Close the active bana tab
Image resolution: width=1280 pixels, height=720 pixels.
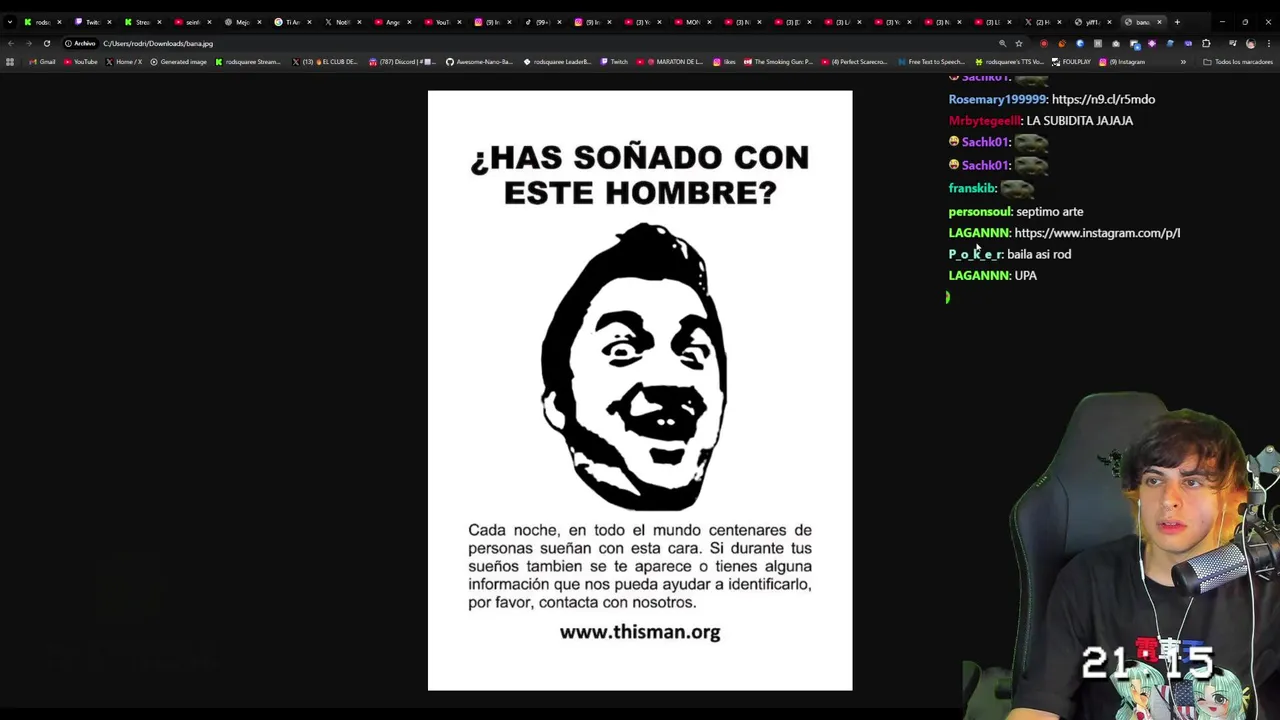click(1159, 22)
